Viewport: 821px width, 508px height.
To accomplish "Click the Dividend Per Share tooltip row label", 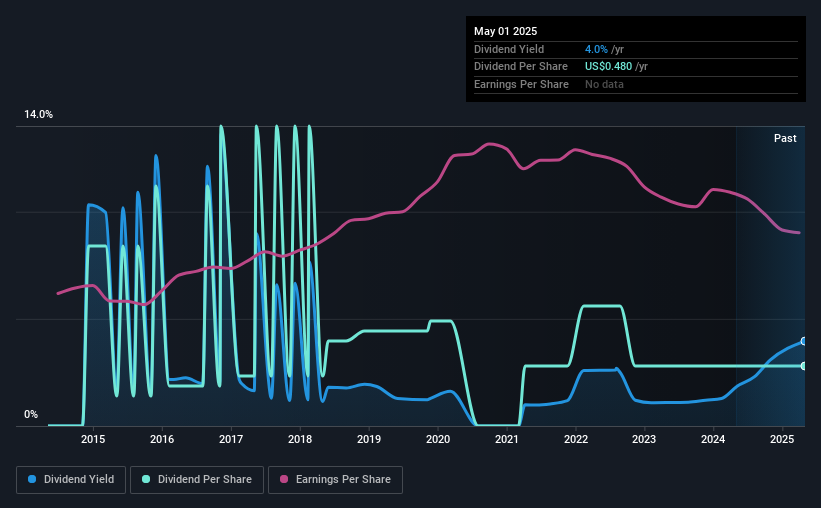I will click(x=520, y=67).
